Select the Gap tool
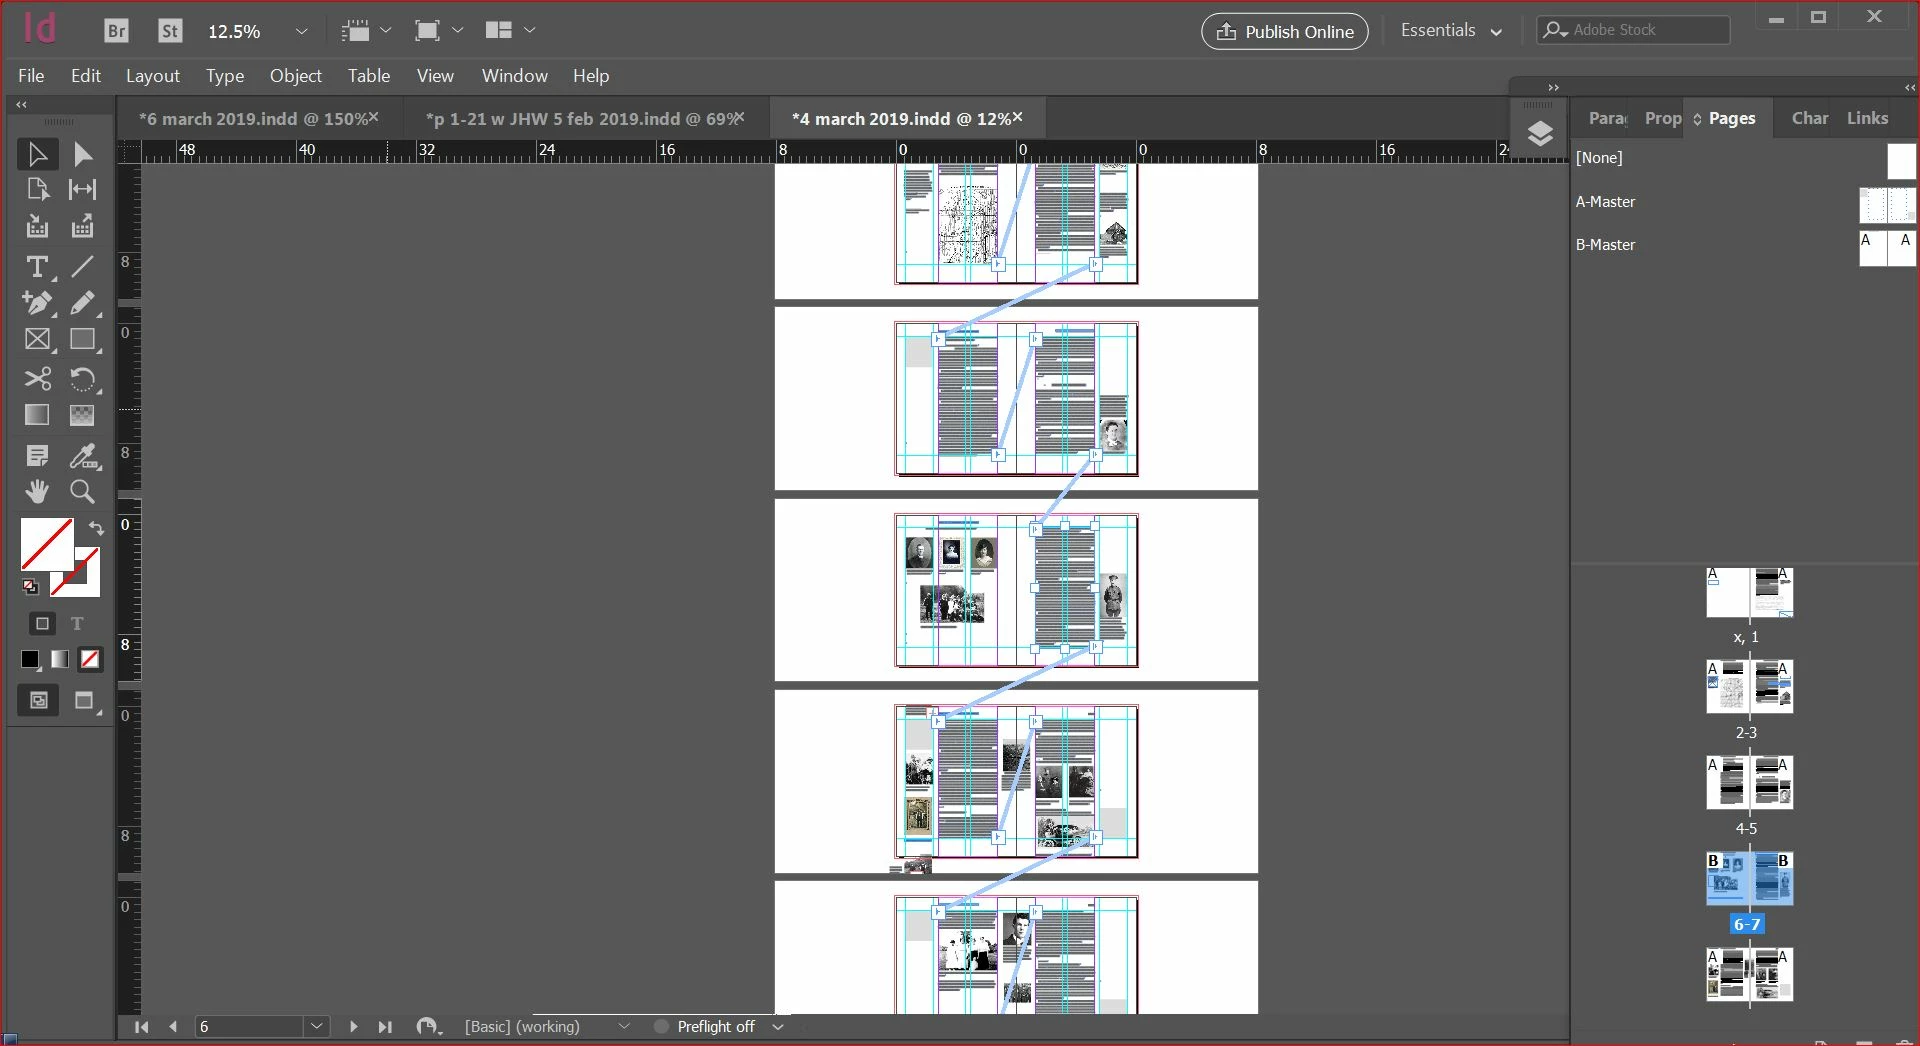Screen dimensions: 1920x1046 [82, 189]
